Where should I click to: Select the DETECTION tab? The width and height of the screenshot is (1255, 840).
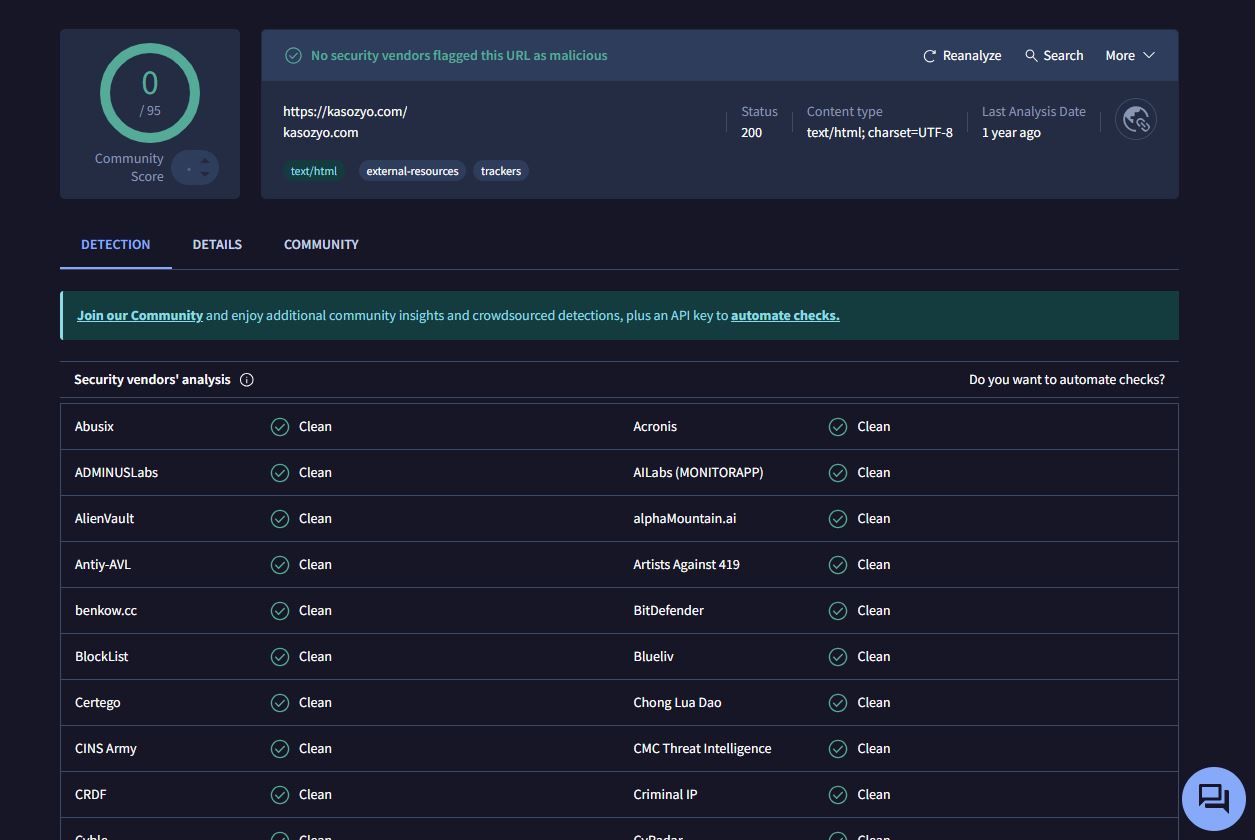(116, 245)
